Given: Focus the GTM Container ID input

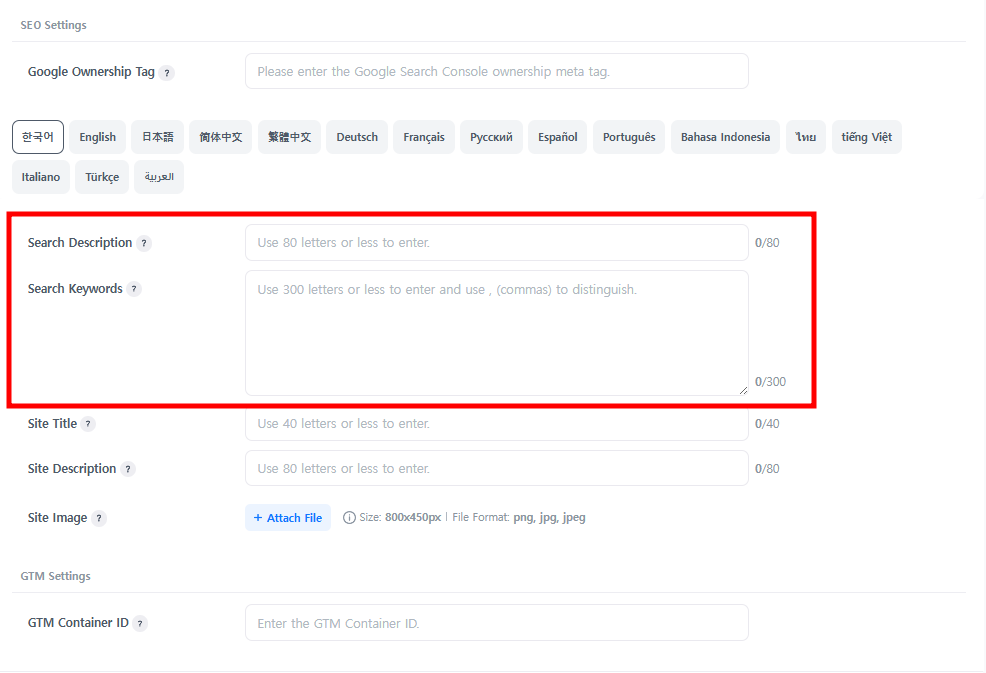Looking at the screenshot, I should click(496, 623).
